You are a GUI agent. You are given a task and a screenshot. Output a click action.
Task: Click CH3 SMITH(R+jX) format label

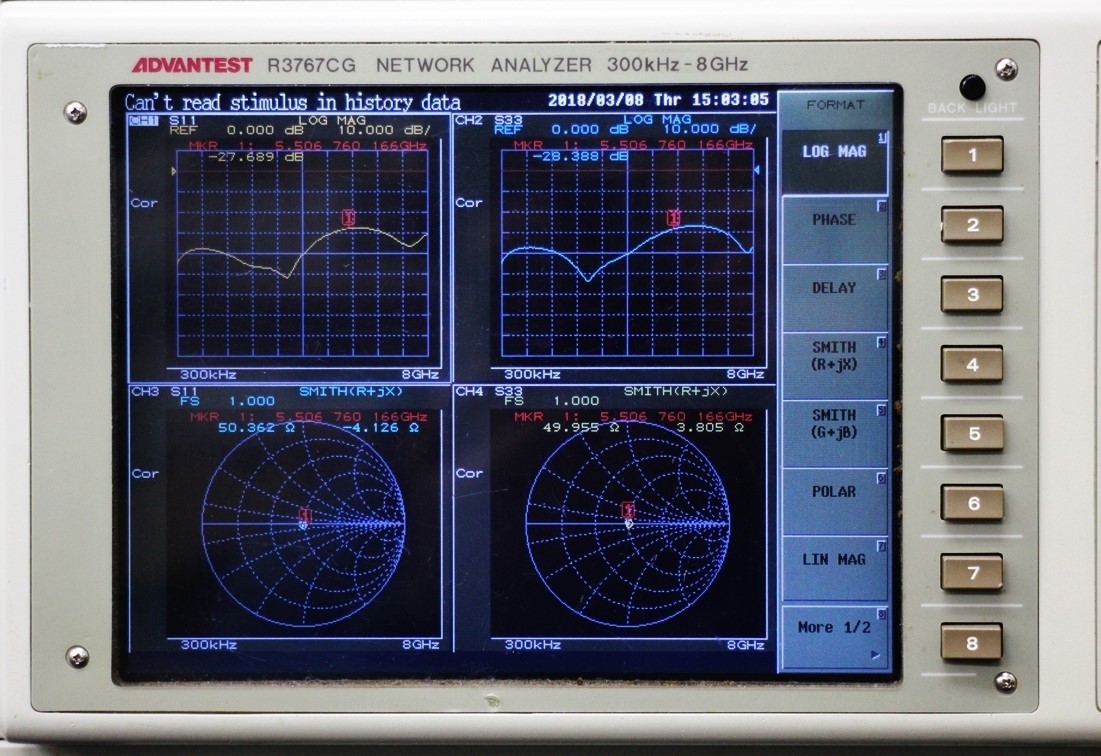[351, 392]
